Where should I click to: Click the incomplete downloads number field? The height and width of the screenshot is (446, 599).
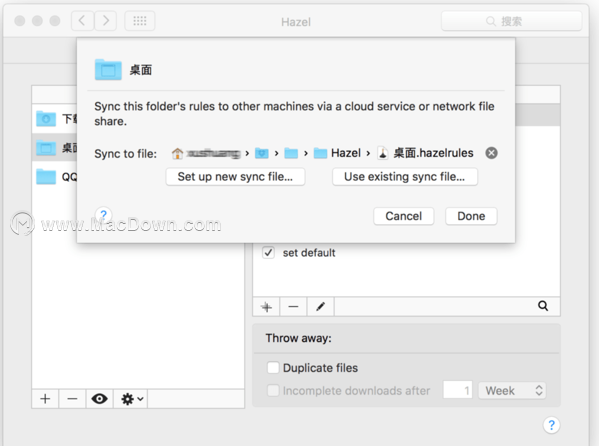tap(458, 390)
